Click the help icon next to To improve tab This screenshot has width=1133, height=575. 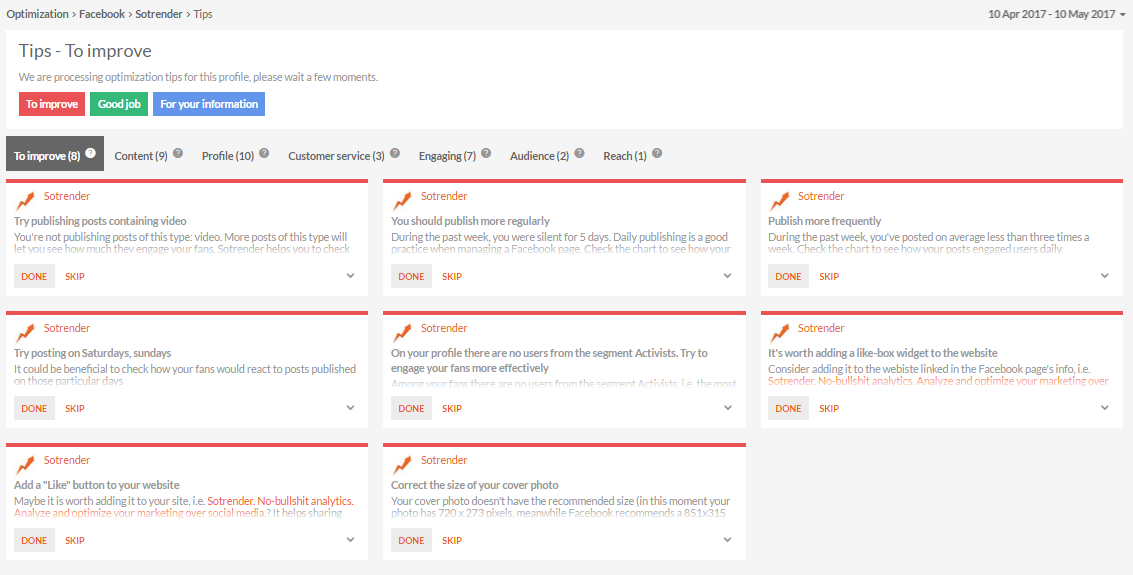90,154
